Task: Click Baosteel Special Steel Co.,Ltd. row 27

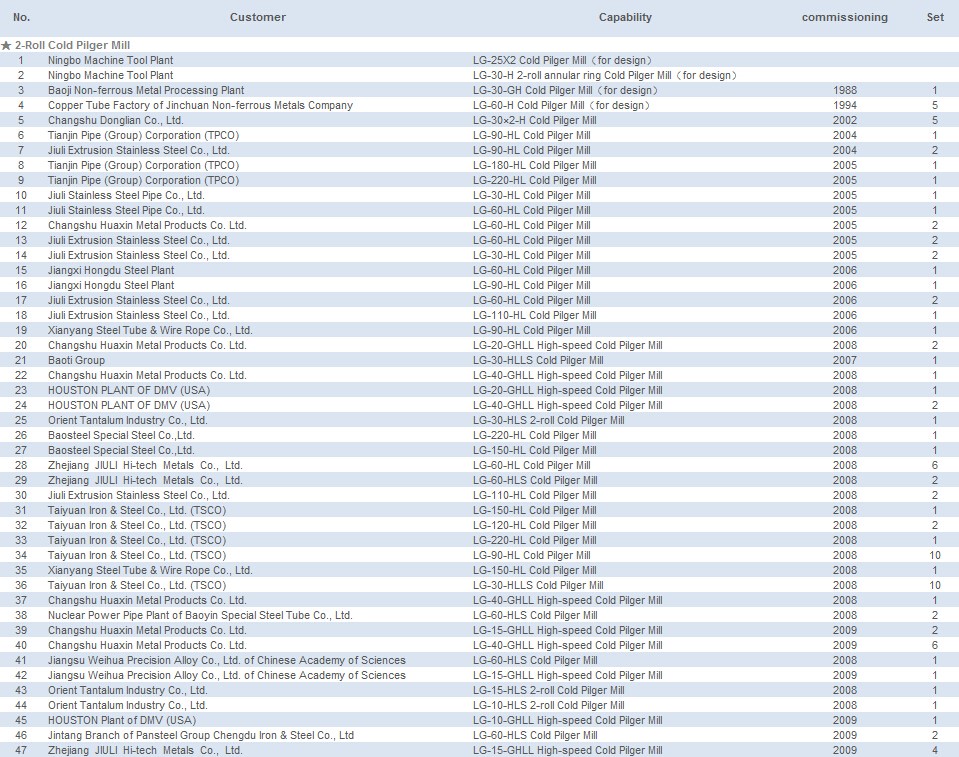Action: point(121,450)
